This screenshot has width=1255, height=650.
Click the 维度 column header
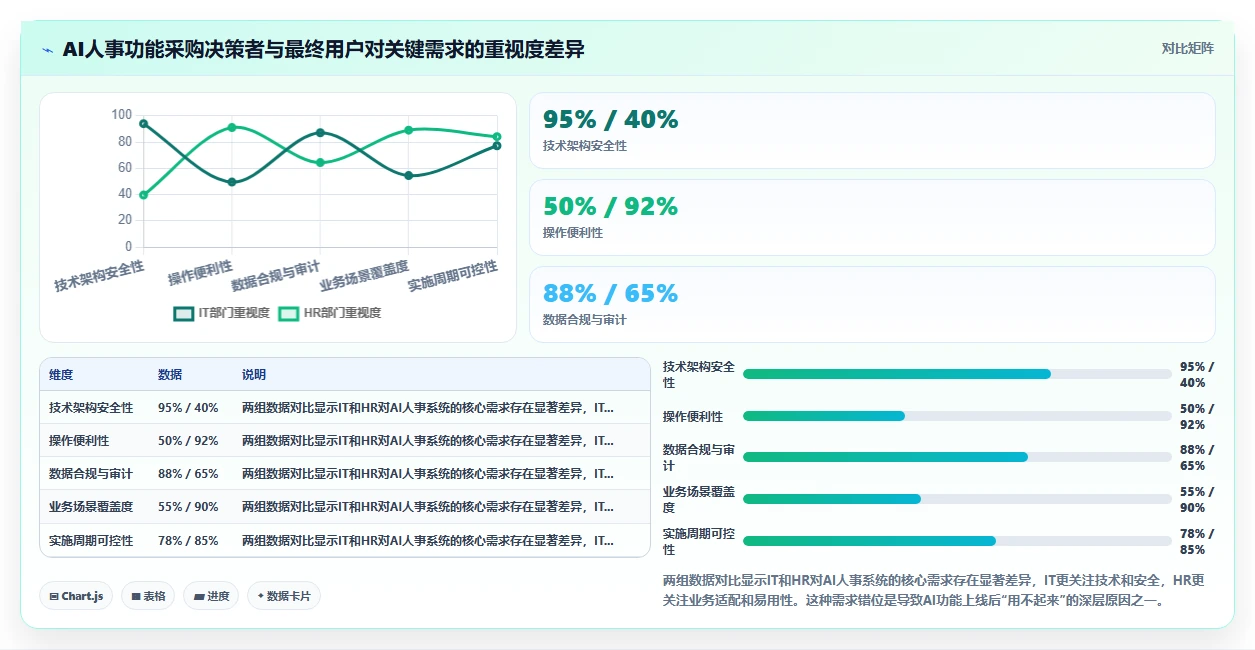pos(61,375)
